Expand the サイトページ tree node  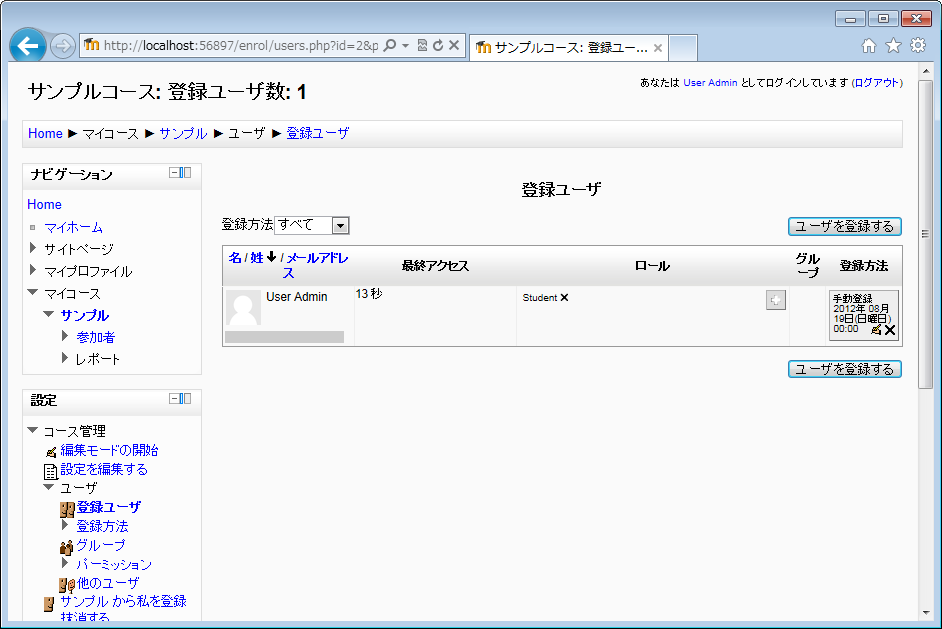[34, 248]
